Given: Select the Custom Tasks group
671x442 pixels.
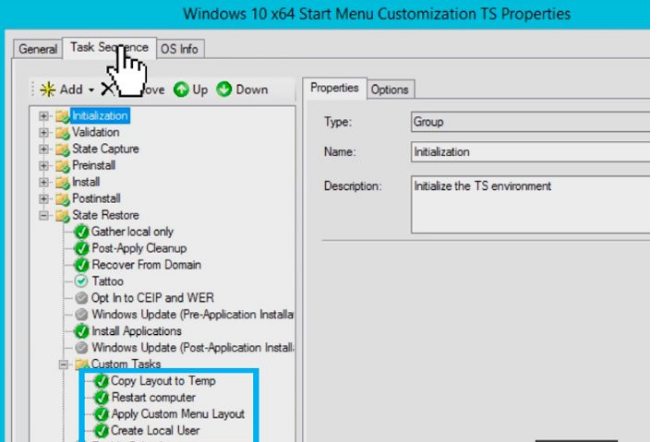Looking at the screenshot, I should [126, 364].
